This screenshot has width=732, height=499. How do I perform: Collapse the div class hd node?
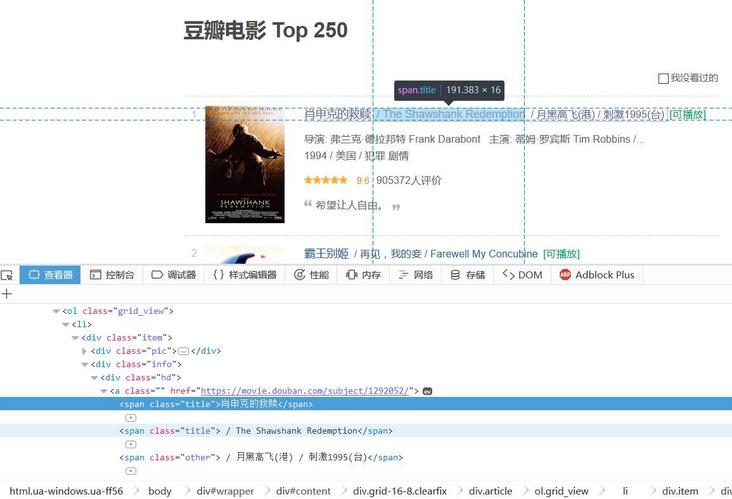[94, 377]
